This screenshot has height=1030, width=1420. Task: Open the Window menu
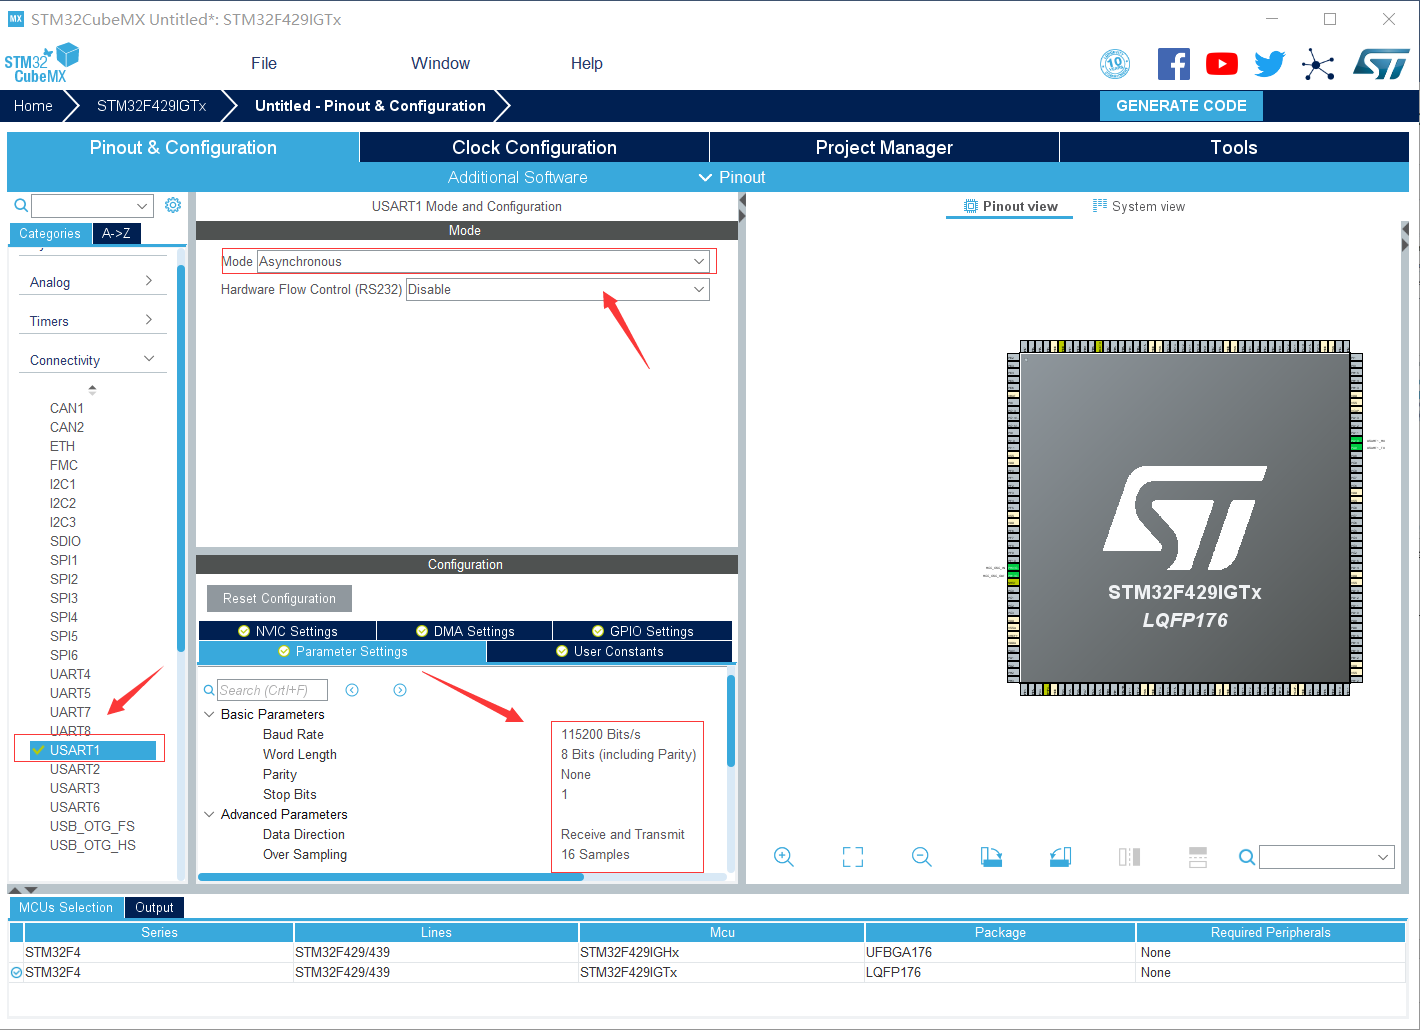[x=440, y=63]
